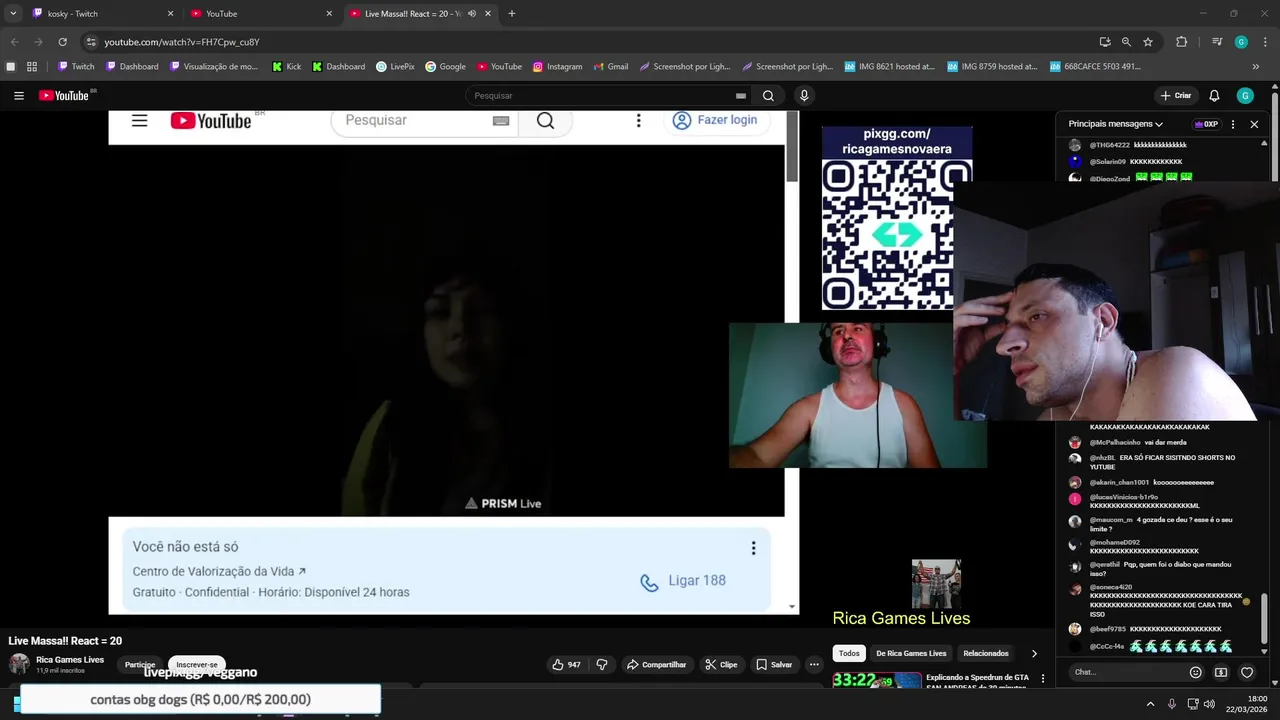Open the Instagram bookmark
1280x720 pixels.
(x=557, y=67)
